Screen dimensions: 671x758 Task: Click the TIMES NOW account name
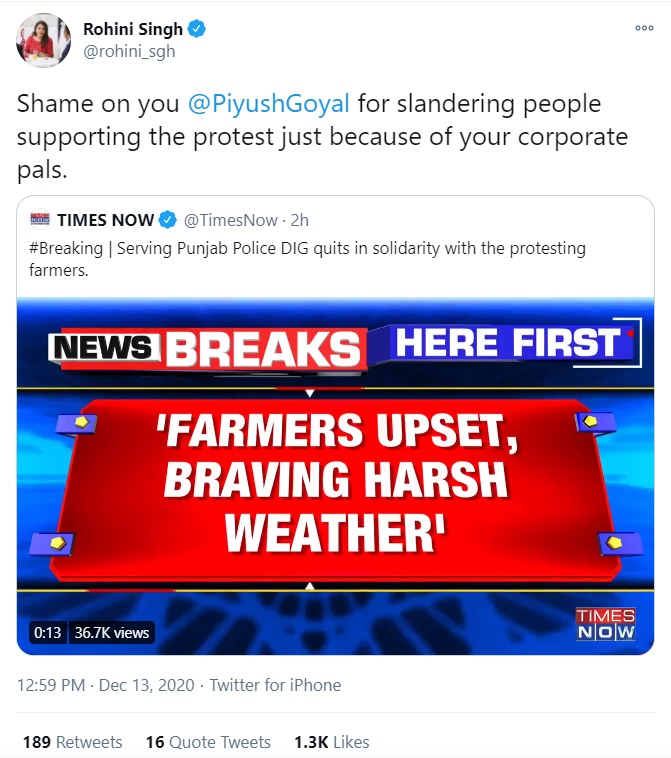(105, 220)
